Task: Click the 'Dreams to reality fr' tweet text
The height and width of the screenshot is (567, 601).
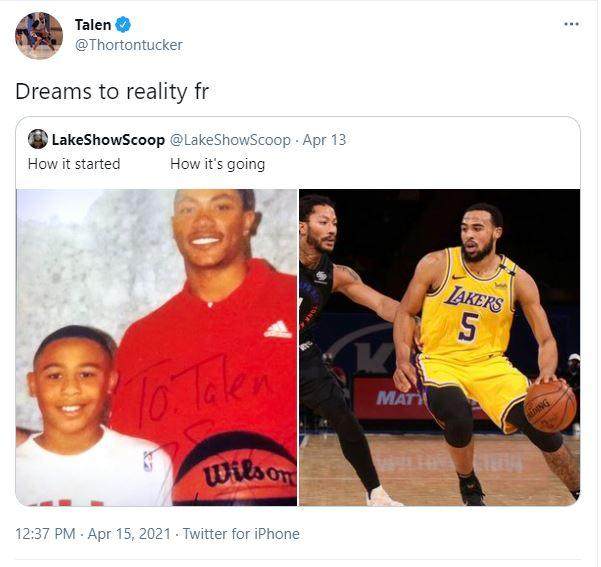Action: coord(112,91)
